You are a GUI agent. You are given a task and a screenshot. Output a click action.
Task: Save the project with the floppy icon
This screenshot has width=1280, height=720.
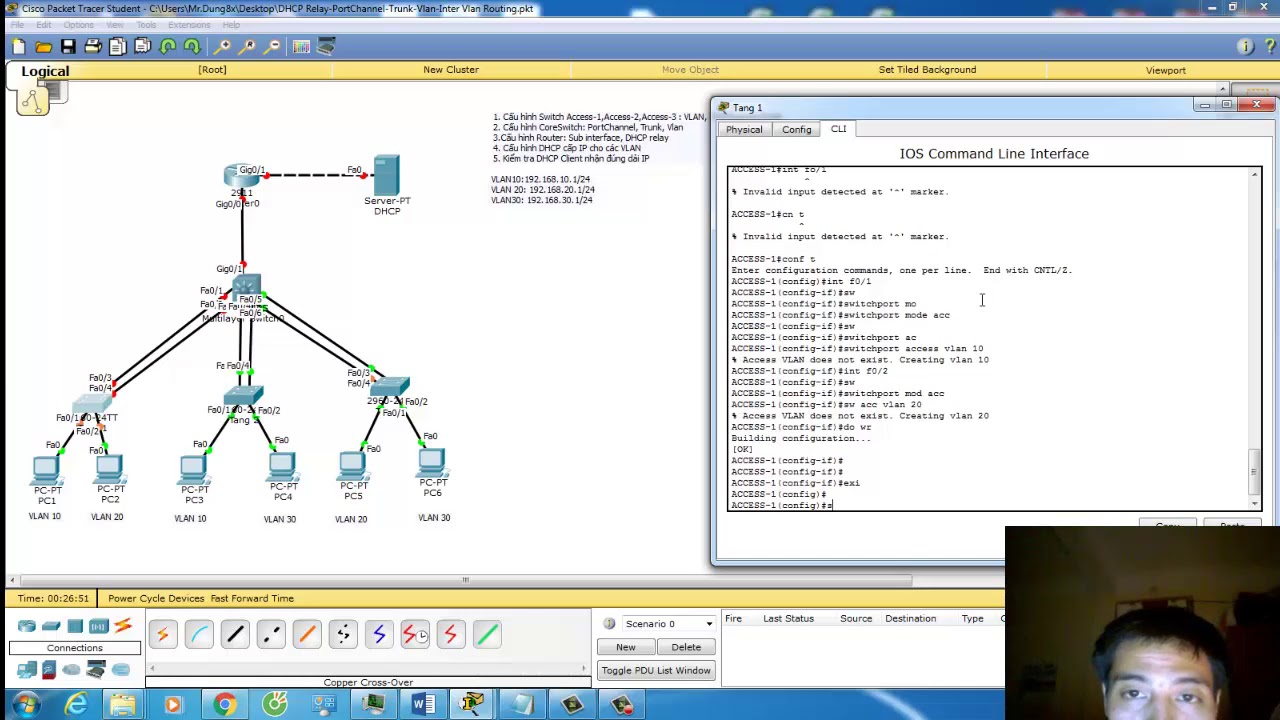point(68,46)
